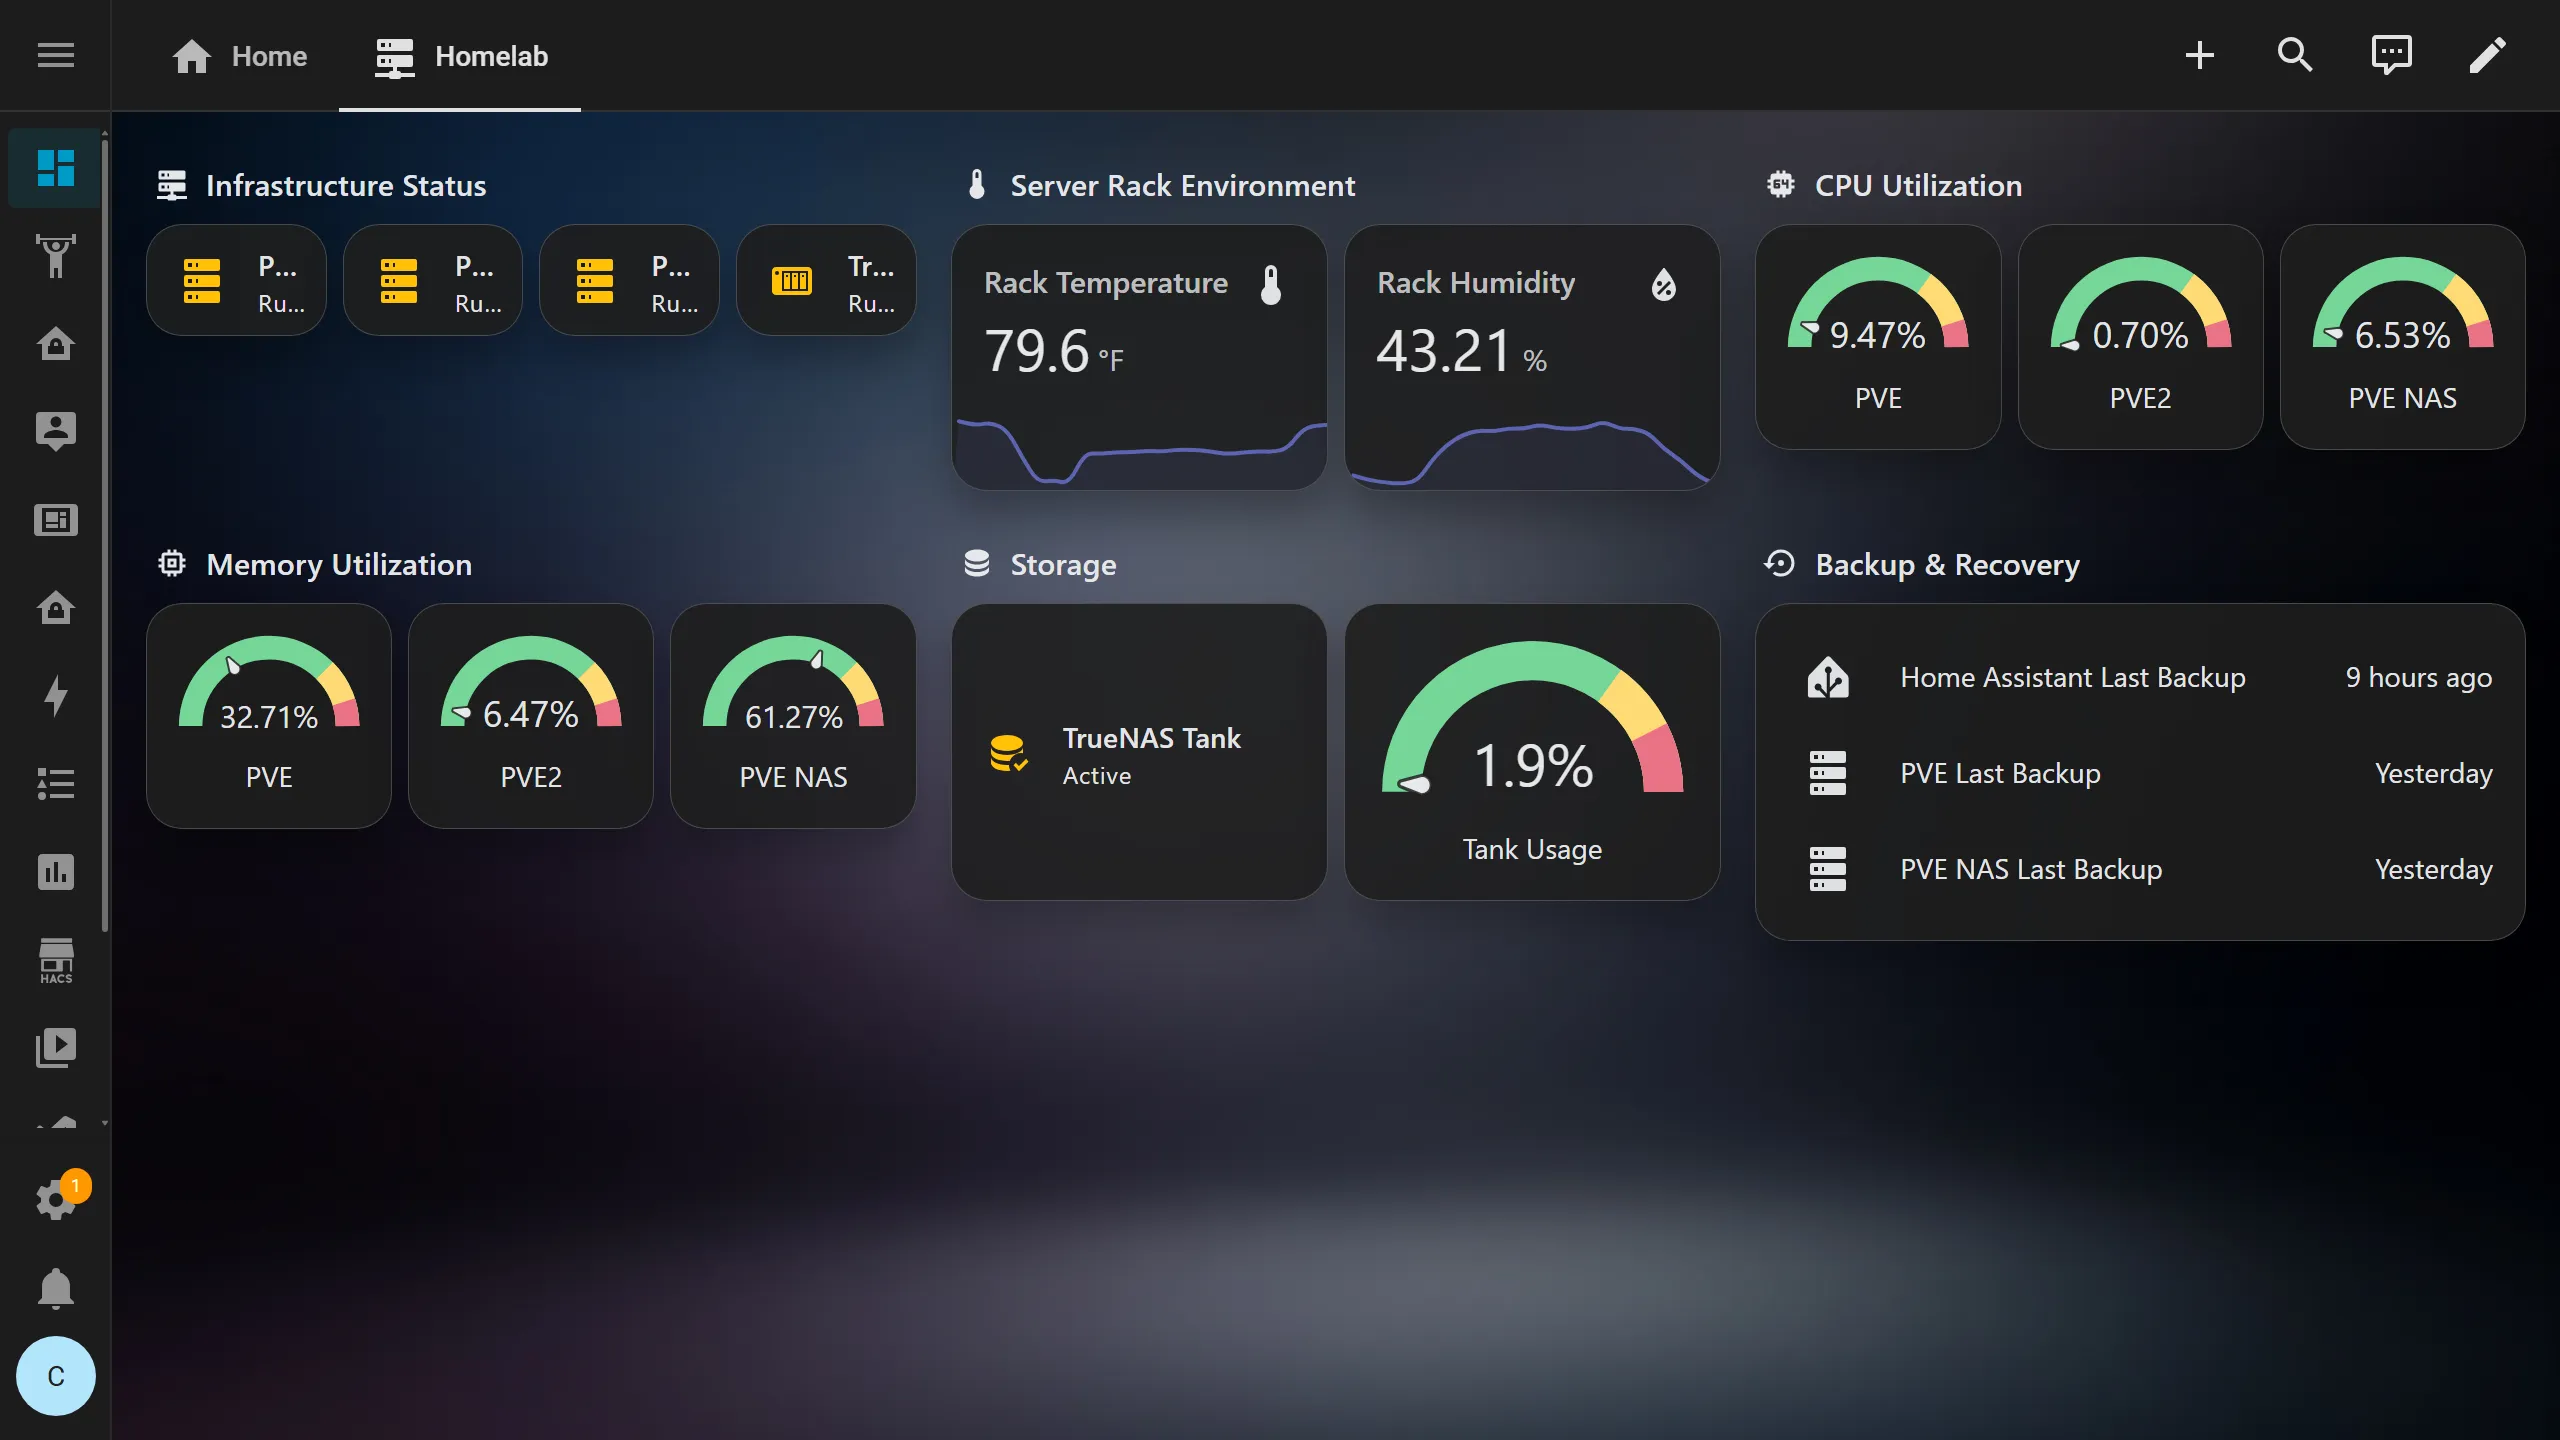Open the to-do list sidebar icon
The height and width of the screenshot is (1440, 2560).
[55, 784]
